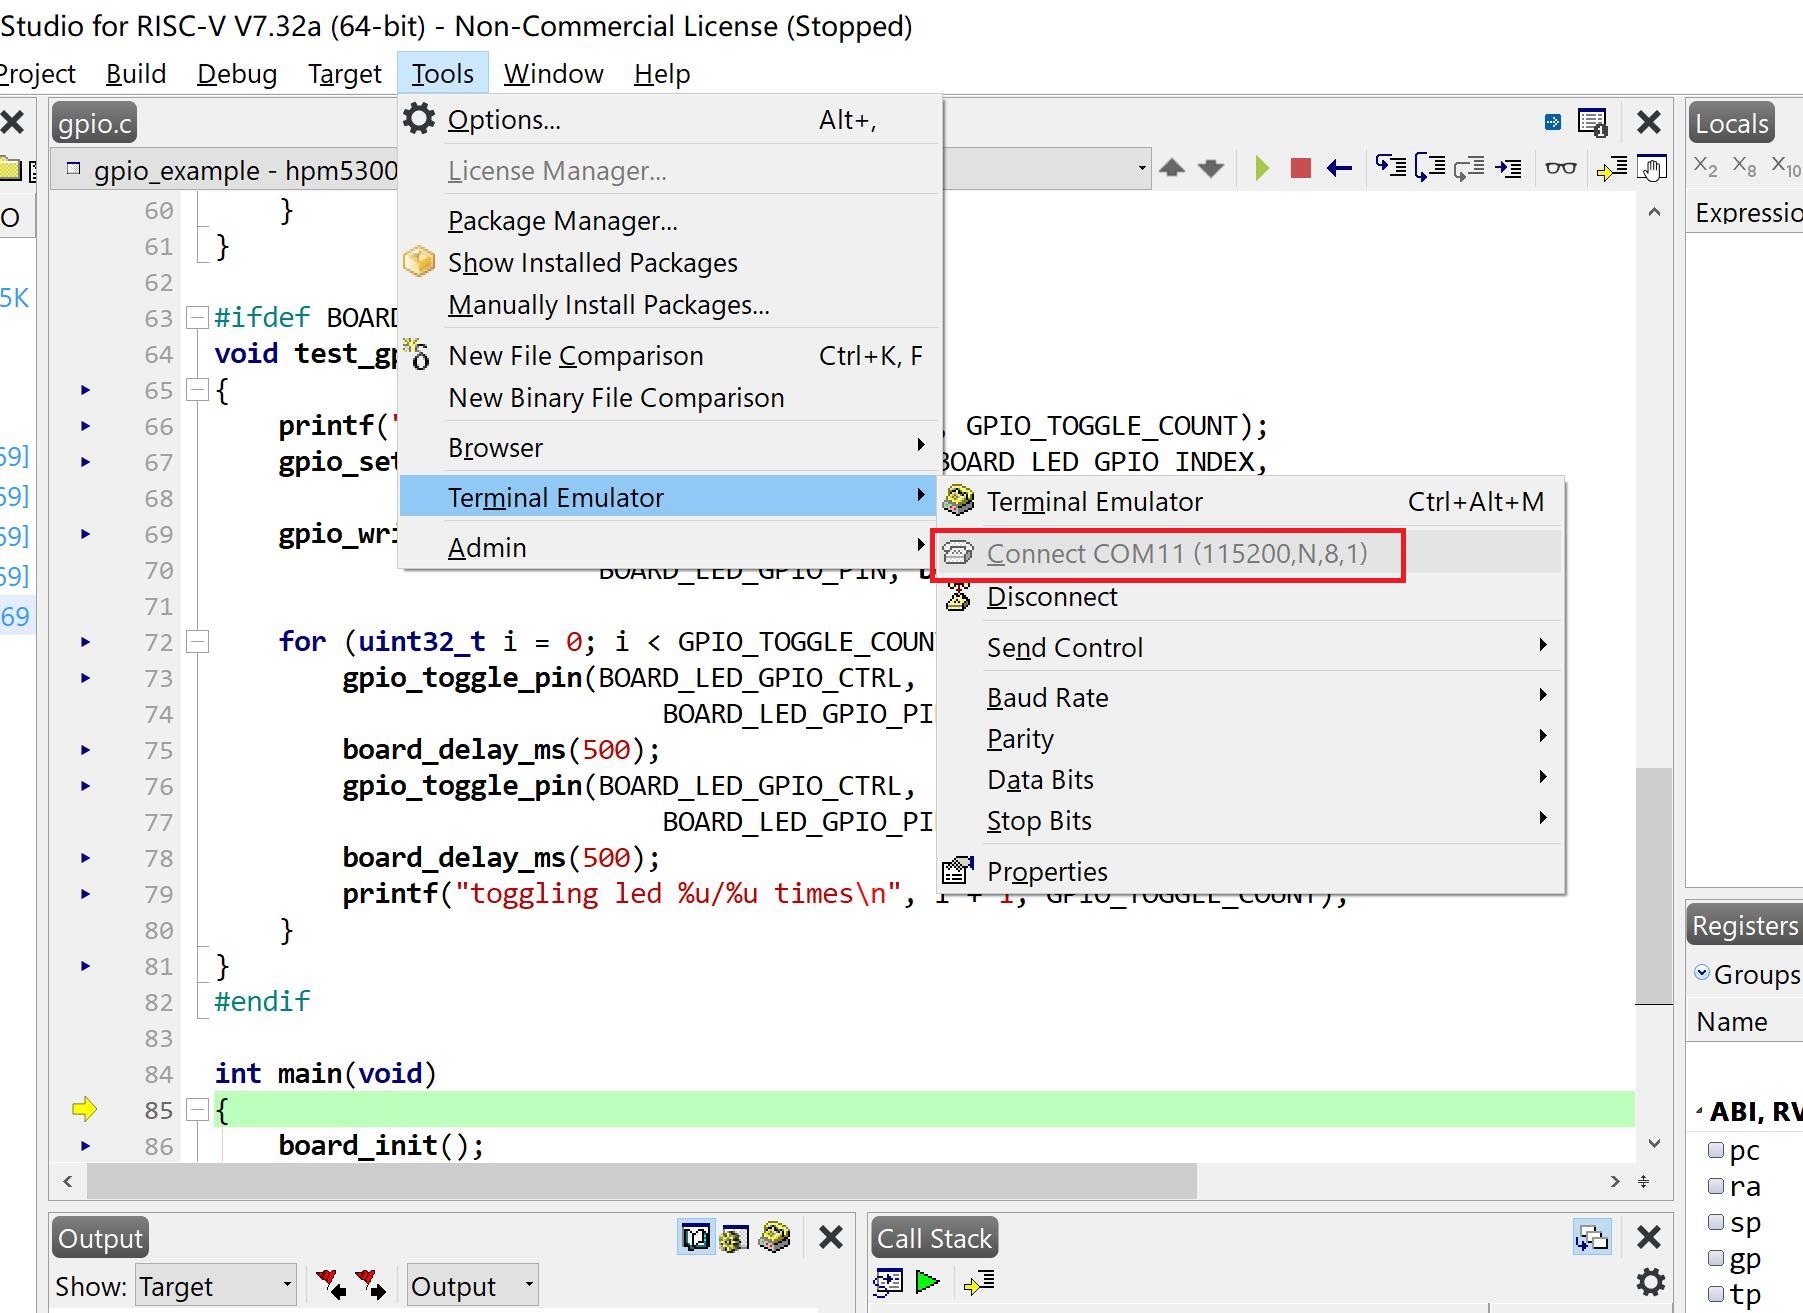This screenshot has width=1803, height=1313.
Task: Click the terminal phone icon in Output panel header
Action: [774, 1237]
